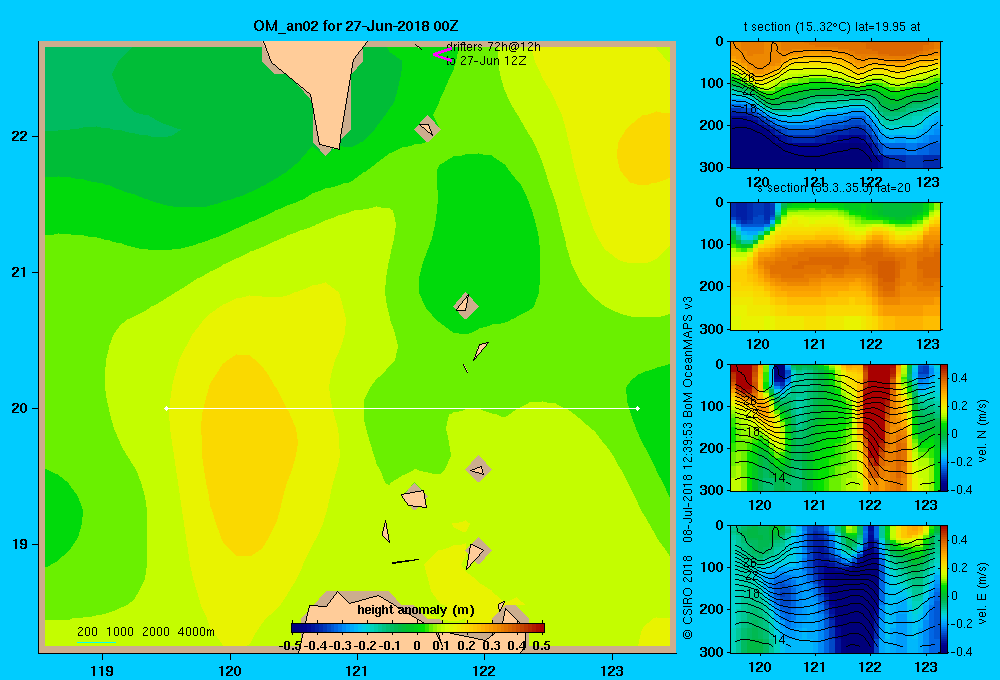Viewport: 1000px width, 680px height.
Task: Click the '2000' depth contour legend entry
Action: [x=156, y=632]
